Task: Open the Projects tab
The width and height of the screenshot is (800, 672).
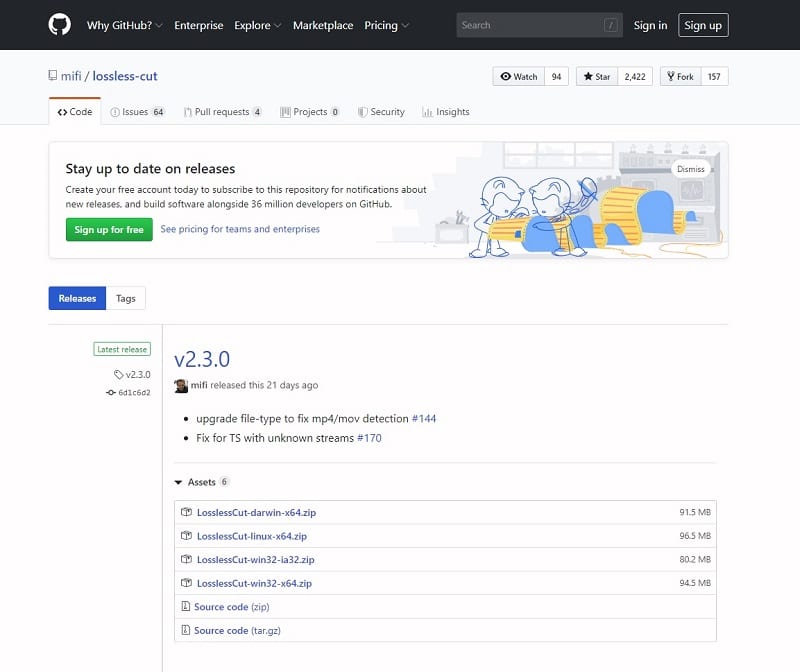Action: (309, 112)
